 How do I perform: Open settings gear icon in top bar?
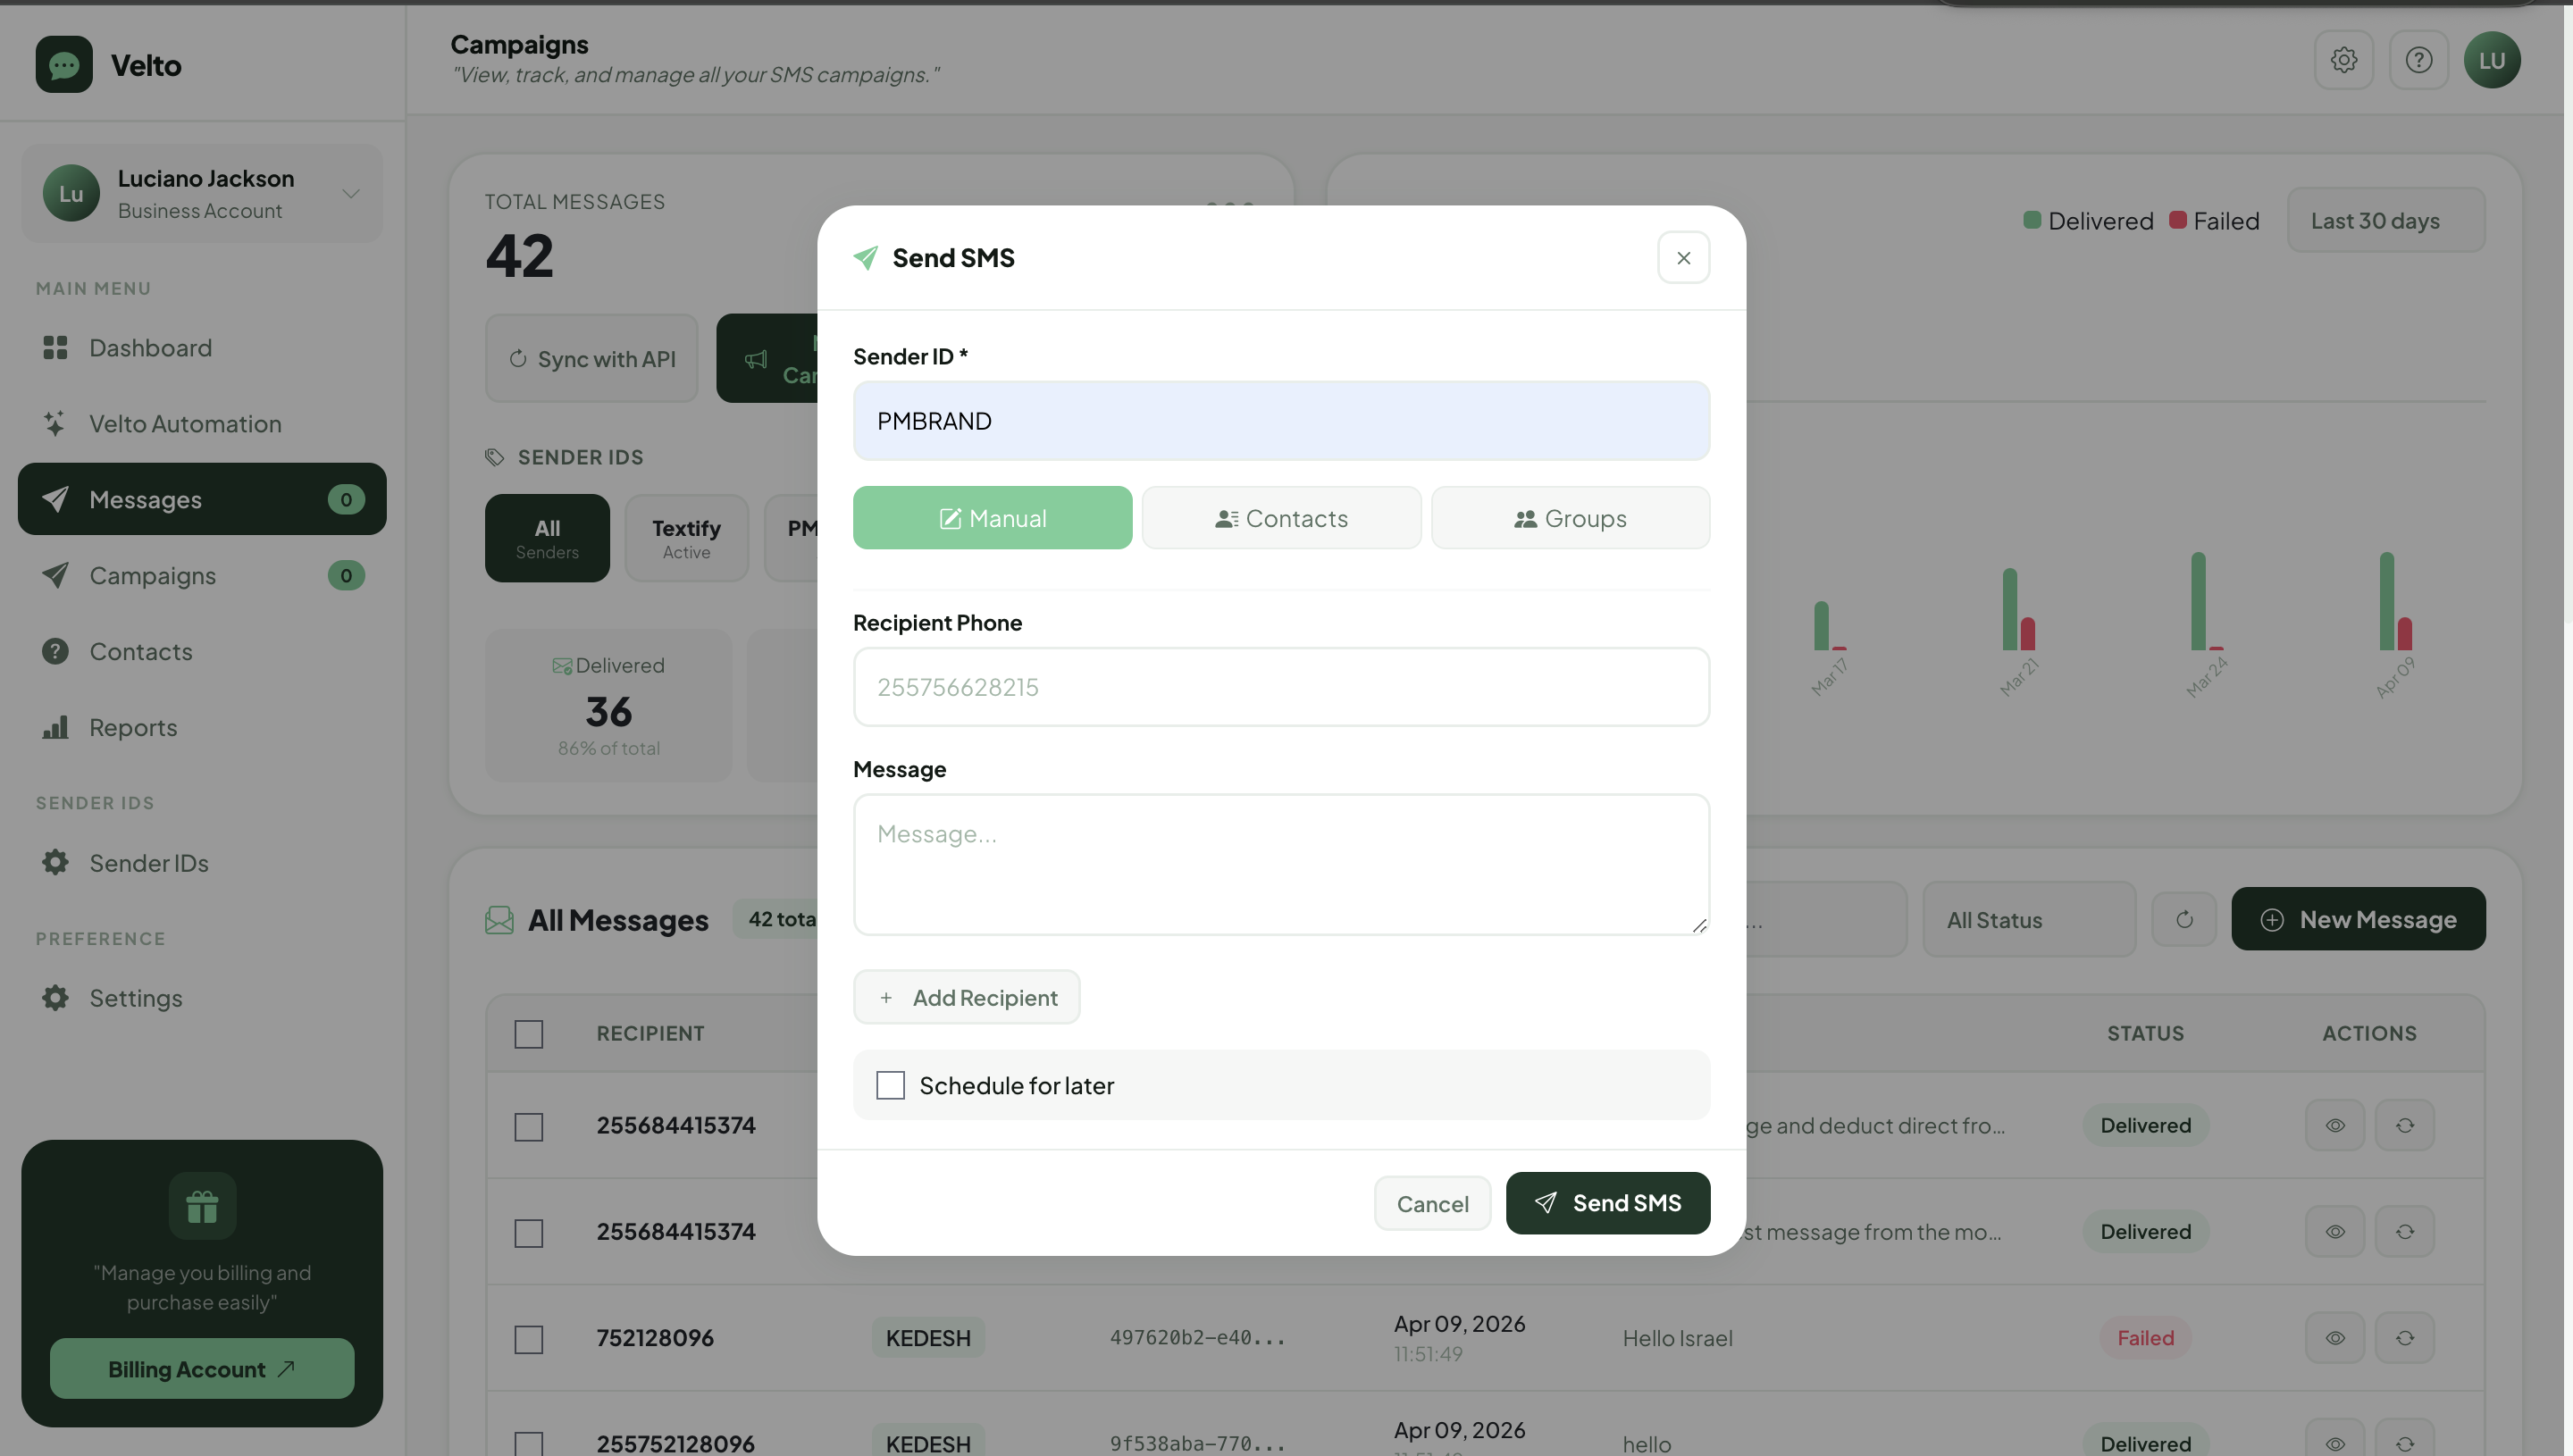click(2343, 60)
